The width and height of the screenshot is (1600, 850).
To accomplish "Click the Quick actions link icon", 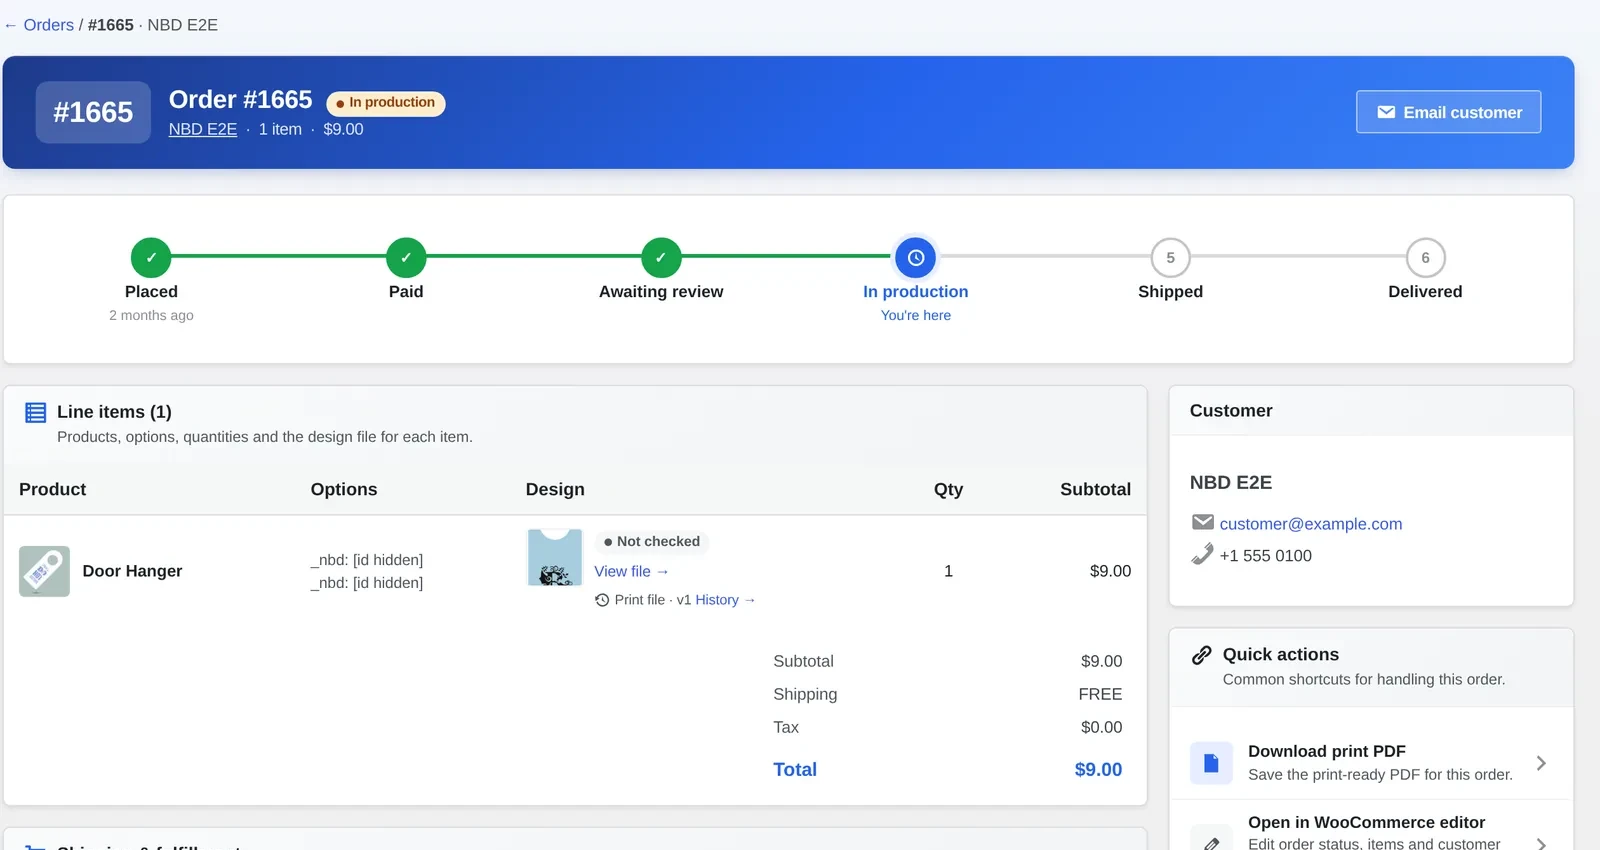I will tap(1202, 655).
